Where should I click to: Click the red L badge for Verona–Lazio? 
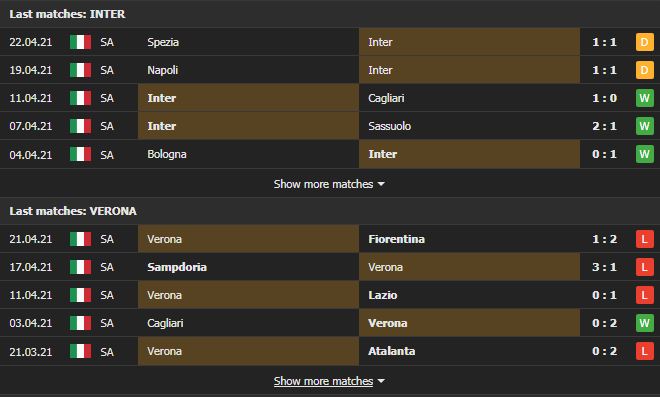[x=644, y=295]
